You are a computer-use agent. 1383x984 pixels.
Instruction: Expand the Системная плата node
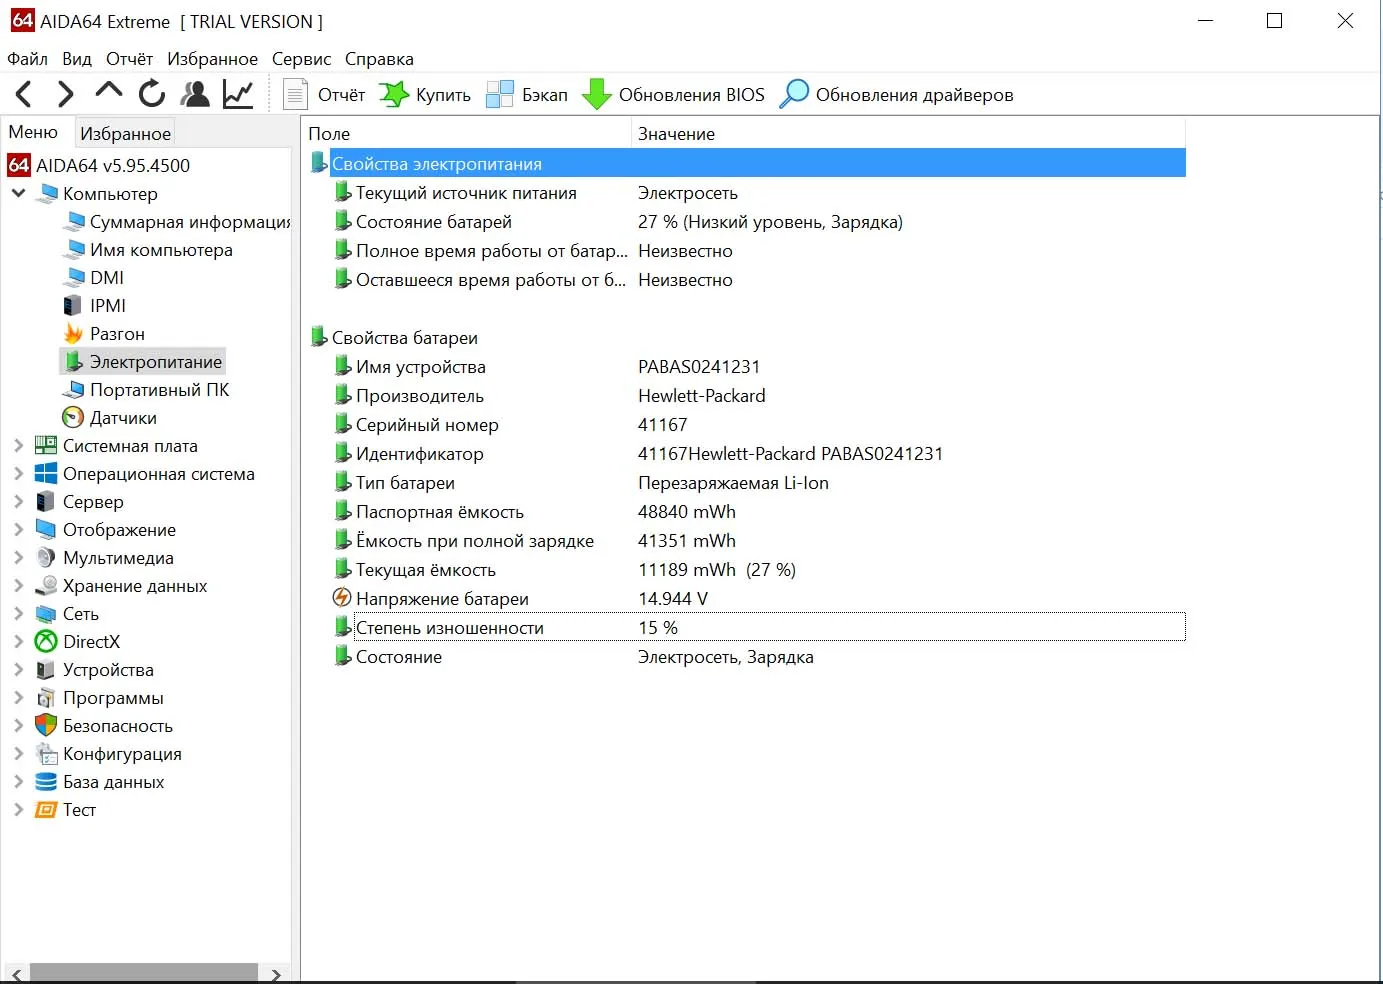point(18,446)
